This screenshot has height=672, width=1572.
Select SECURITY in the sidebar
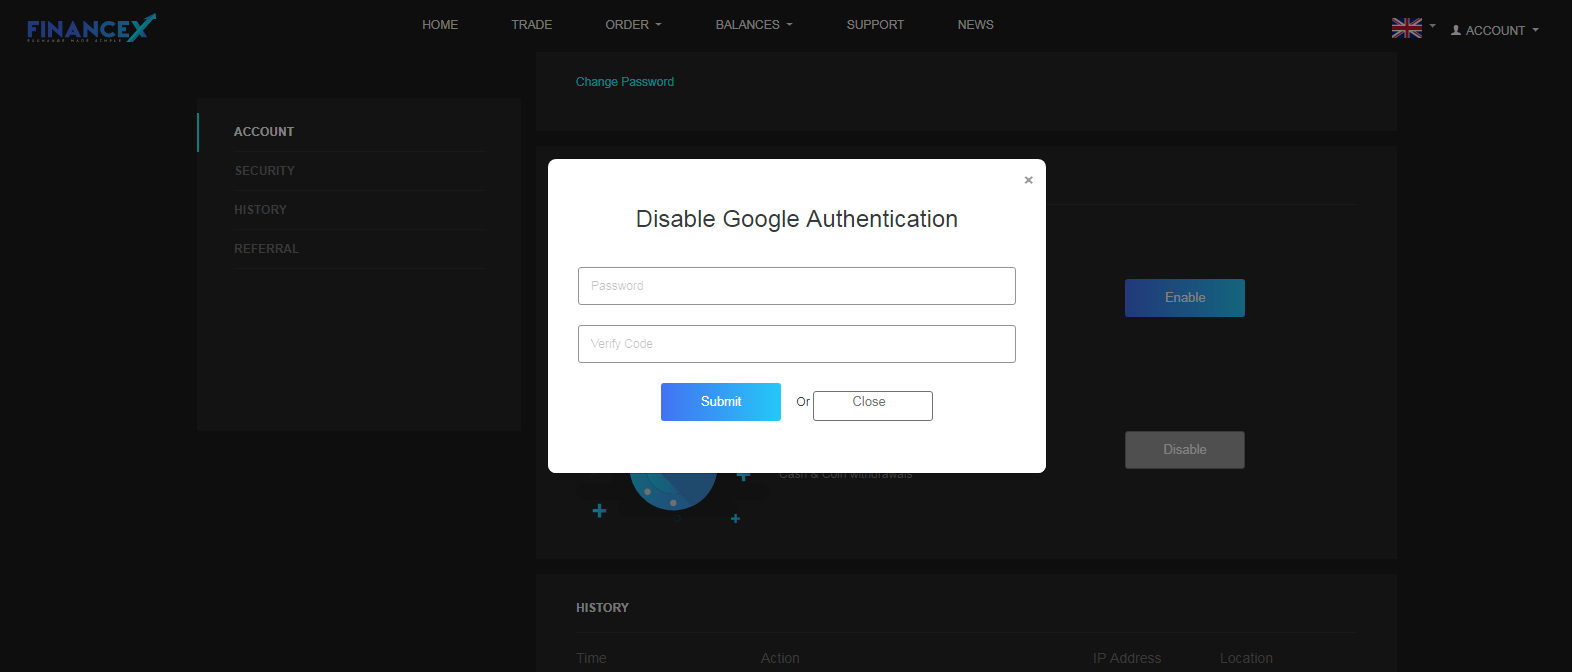pyautogui.click(x=264, y=171)
